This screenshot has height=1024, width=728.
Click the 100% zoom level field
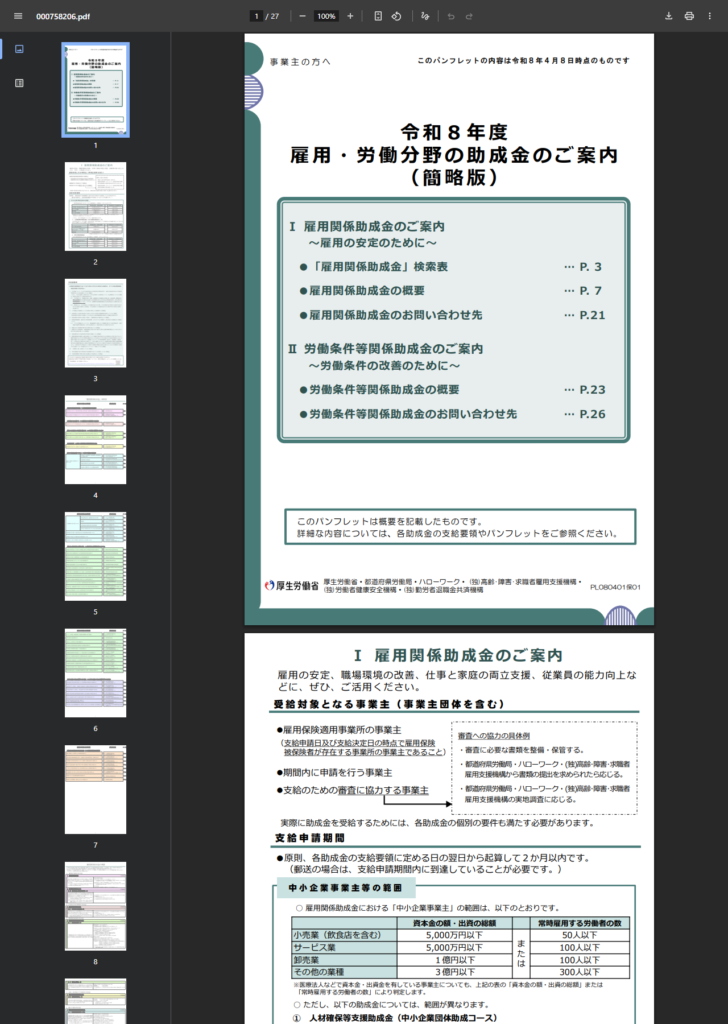click(326, 16)
